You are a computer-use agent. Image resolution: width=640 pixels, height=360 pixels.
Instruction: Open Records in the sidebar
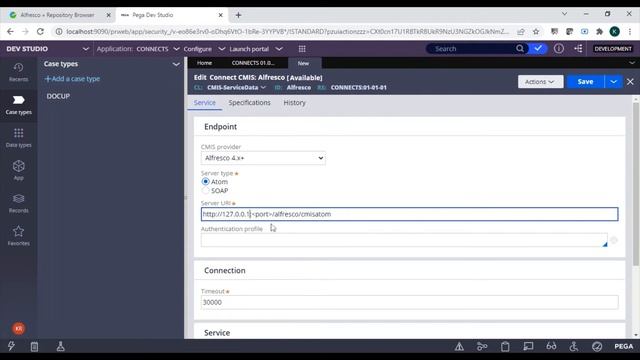(18, 203)
